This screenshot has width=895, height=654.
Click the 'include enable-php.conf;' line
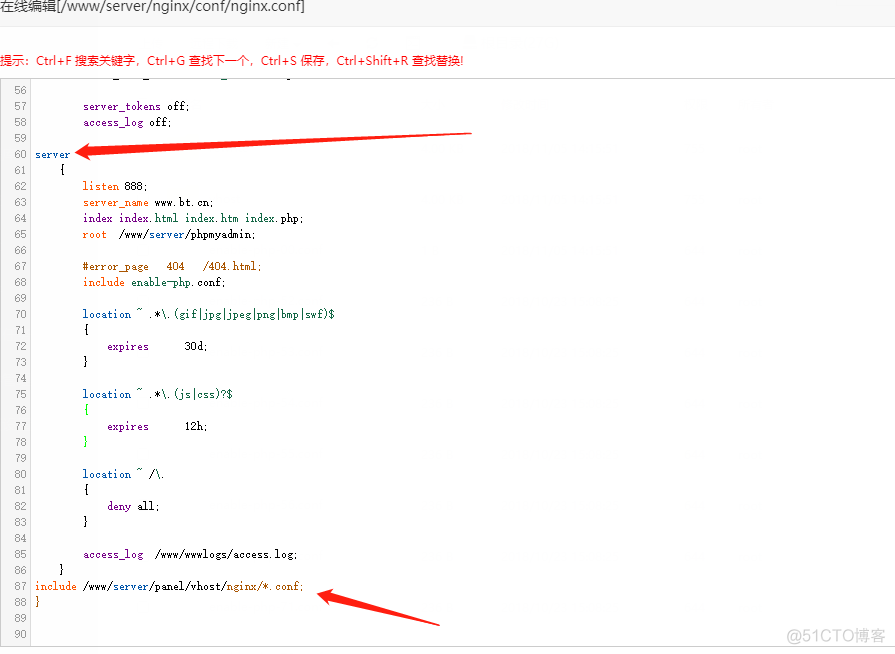(x=153, y=282)
